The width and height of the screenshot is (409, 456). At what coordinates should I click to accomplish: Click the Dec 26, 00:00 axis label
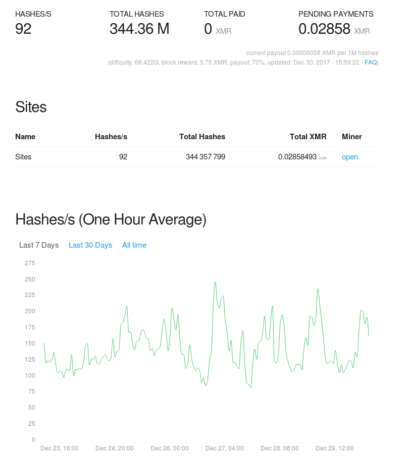pos(169,448)
